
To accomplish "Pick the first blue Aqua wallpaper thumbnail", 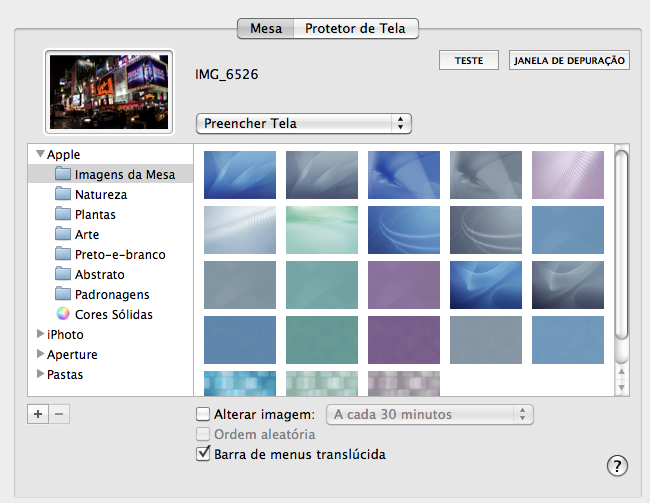I will (240, 175).
